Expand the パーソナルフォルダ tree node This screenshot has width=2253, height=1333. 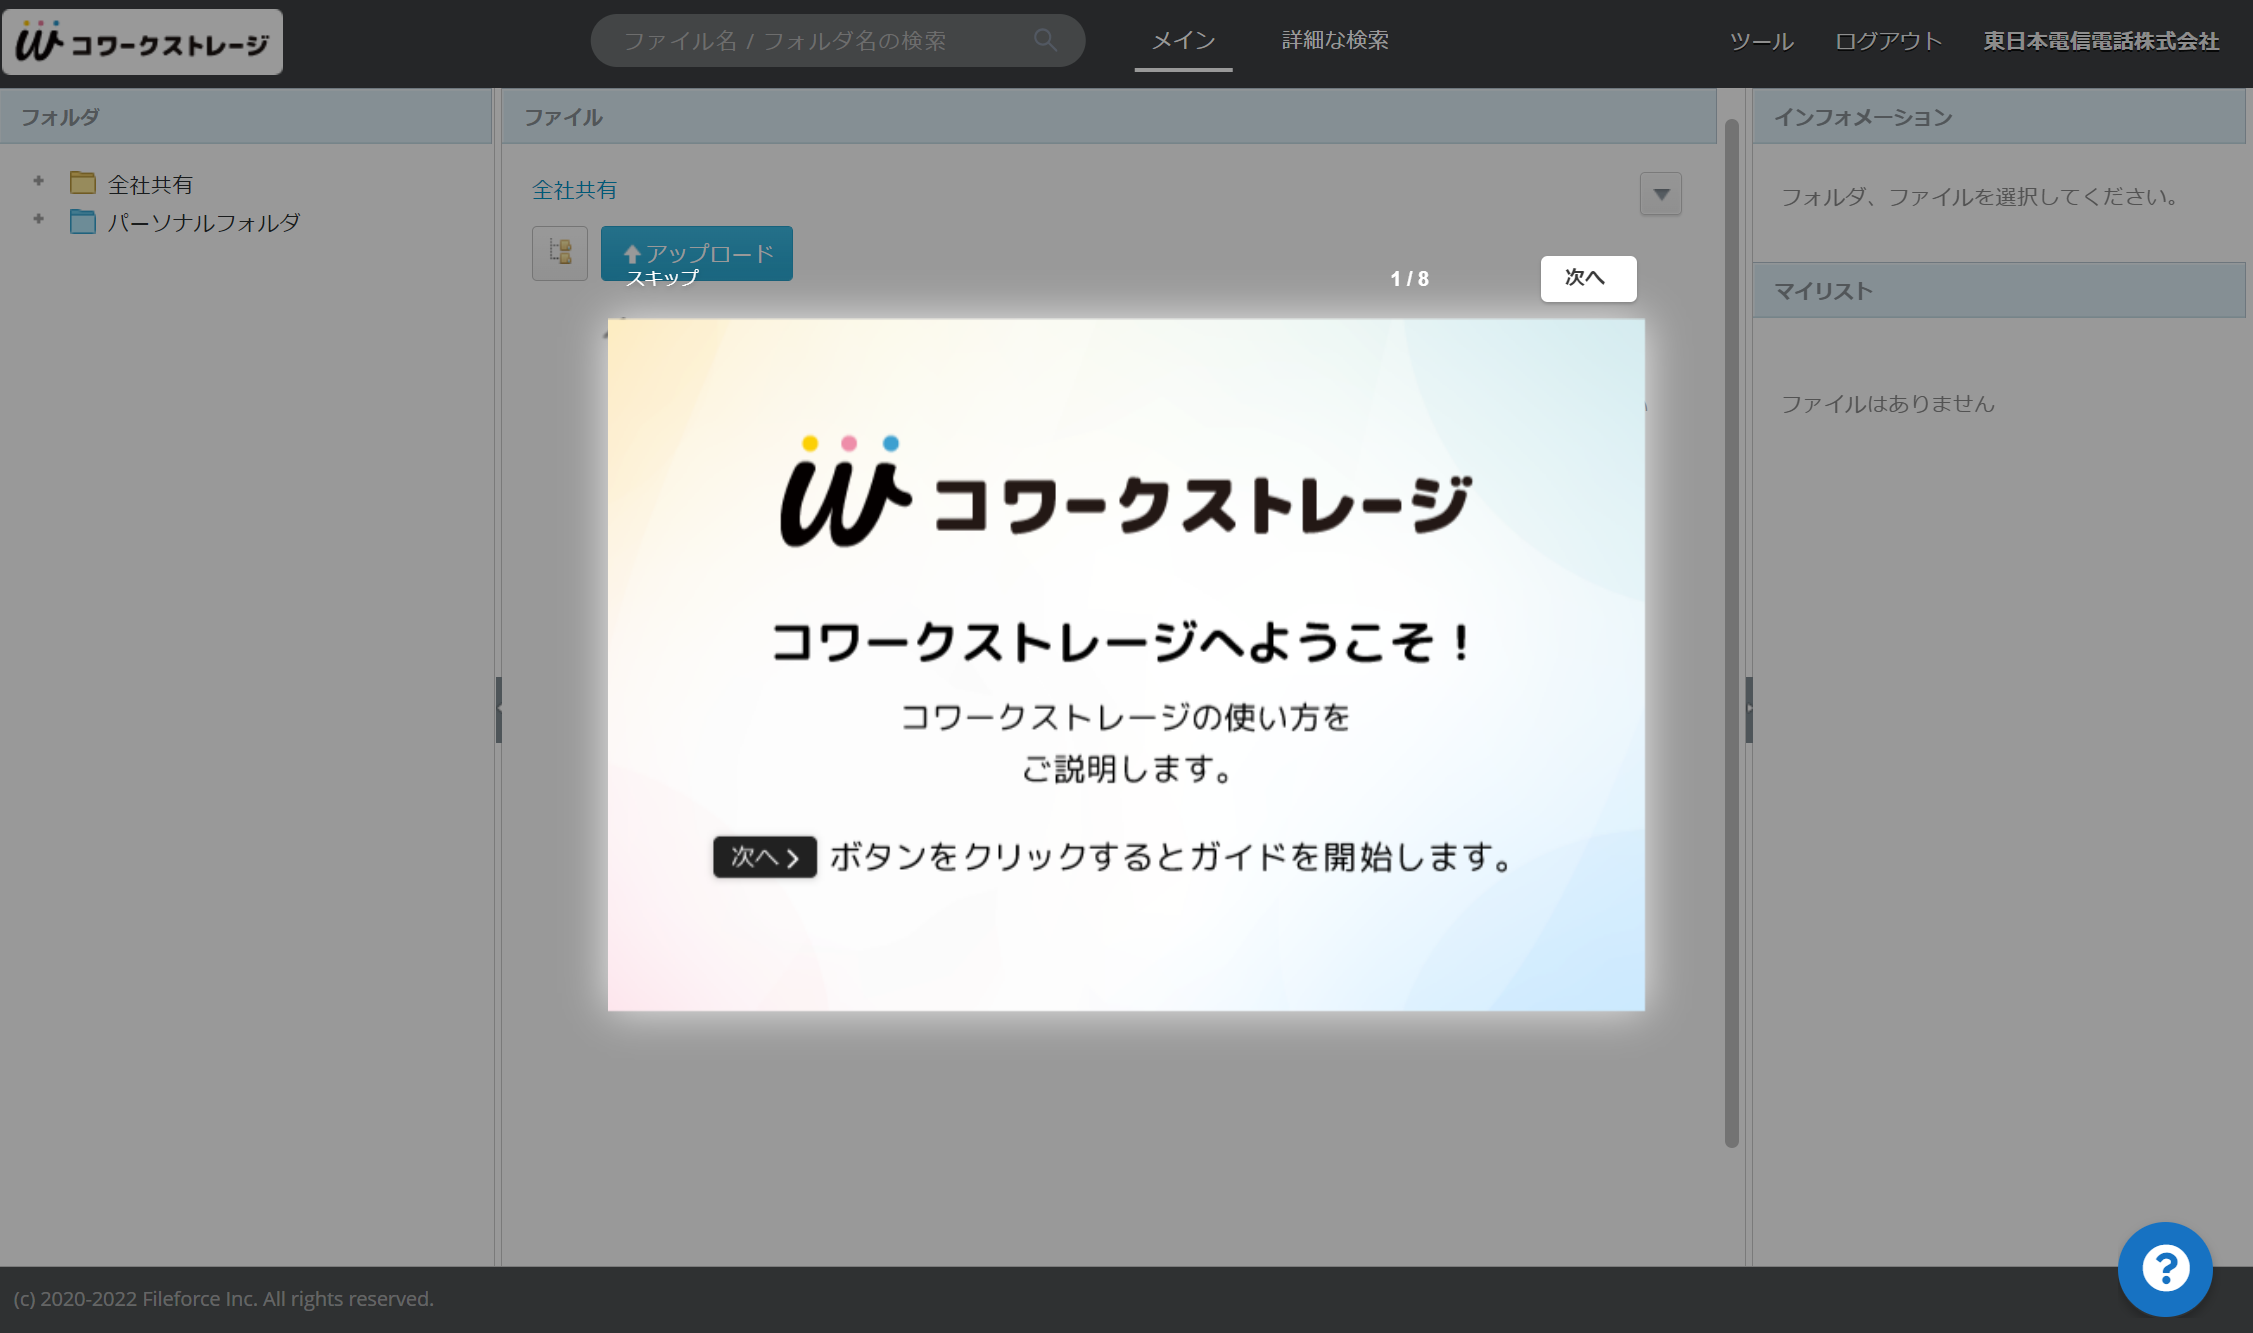click(x=39, y=219)
